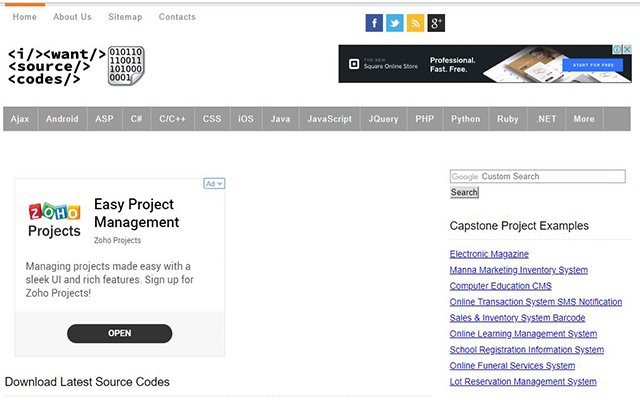Viewport: 640px width, 400px height.
Task: Open Online Transaction System SMS Notification link
Action: coord(536,302)
